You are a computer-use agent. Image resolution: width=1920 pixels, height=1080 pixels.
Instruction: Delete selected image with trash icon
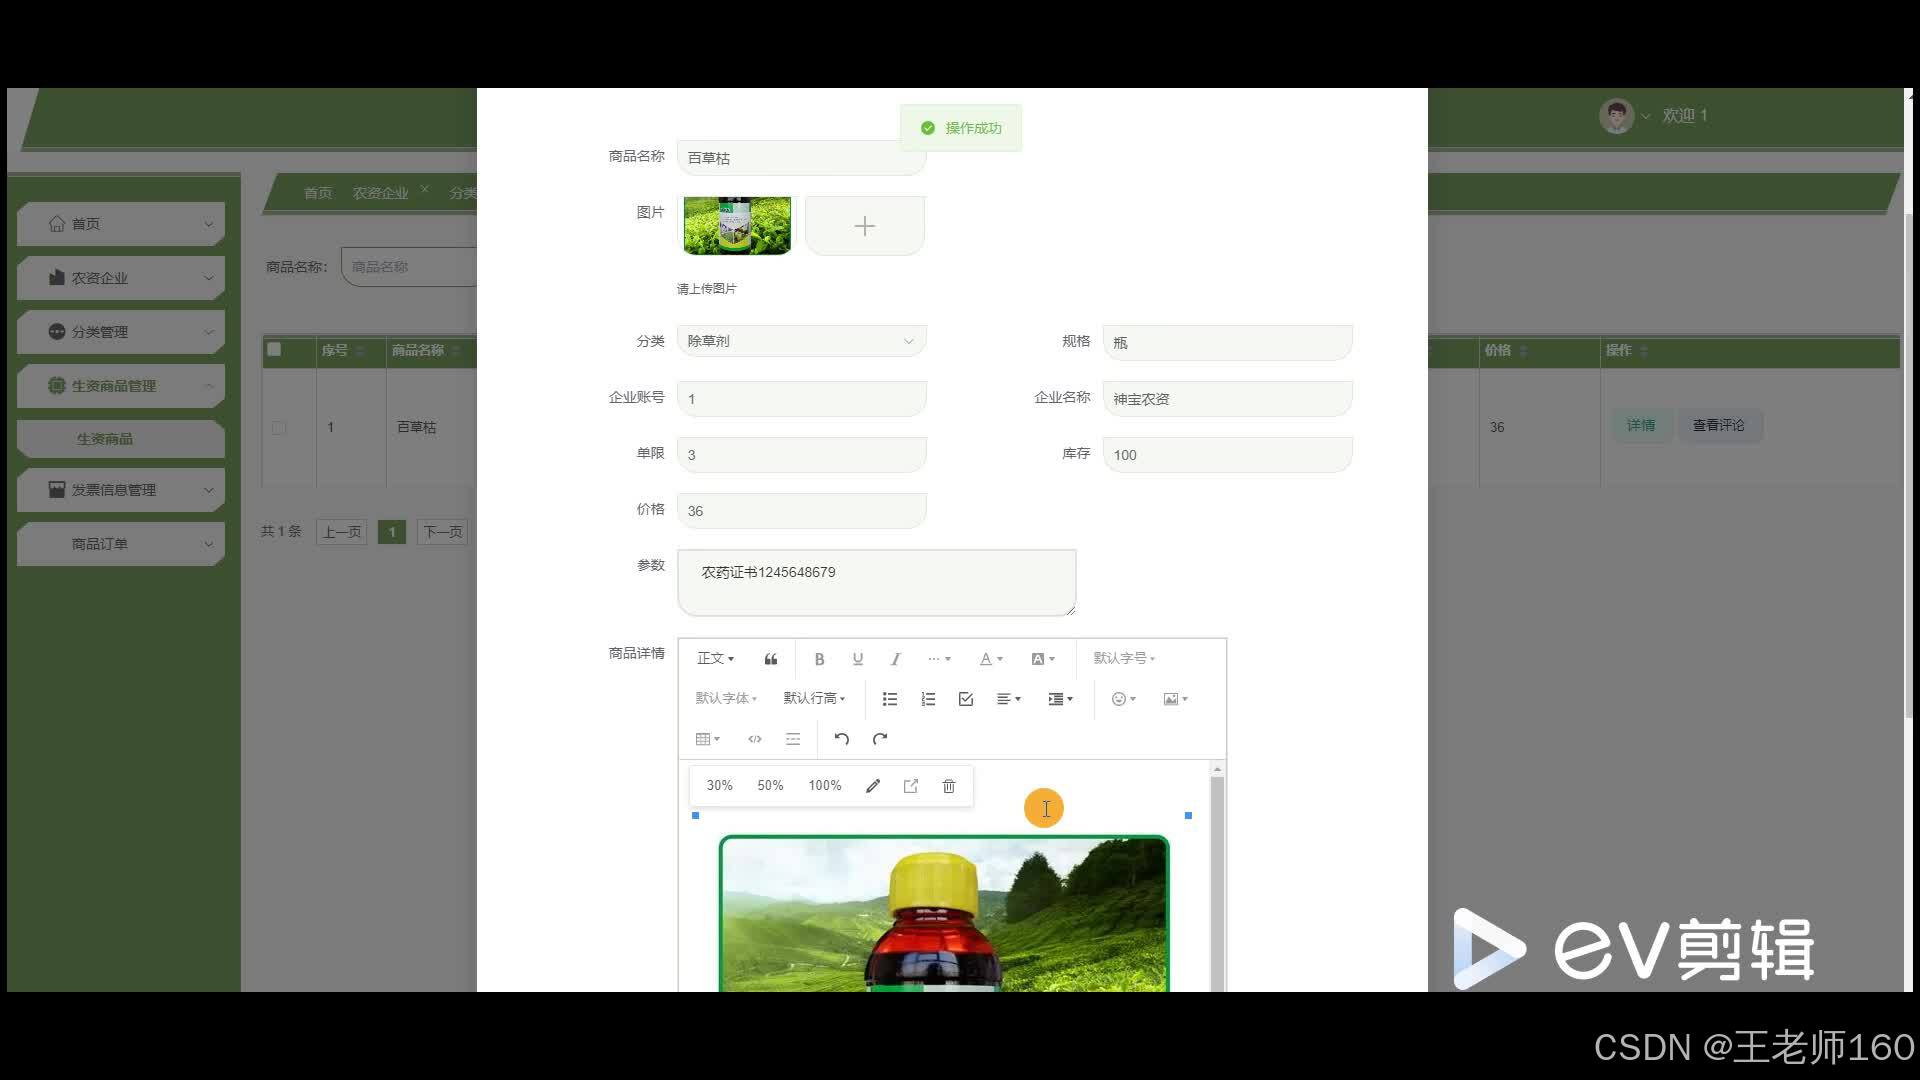click(x=949, y=786)
